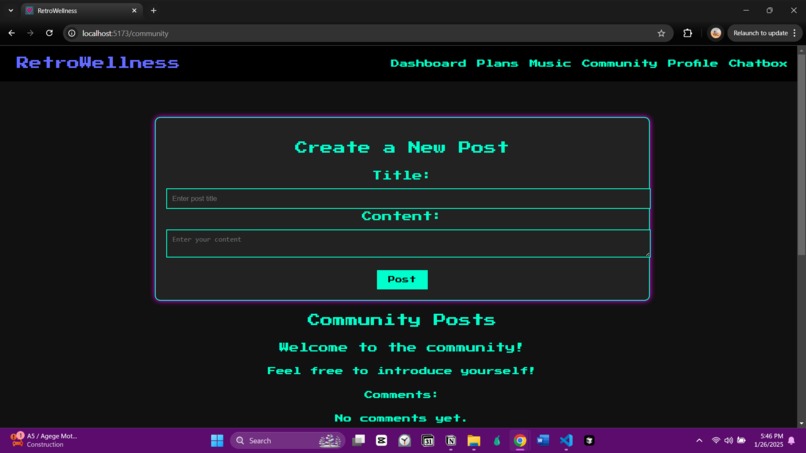The height and width of the screenshot is (453, 806).
Task: Open File Explorer from the taskbar
Action: pyautogui.click(x=473, y=441)
